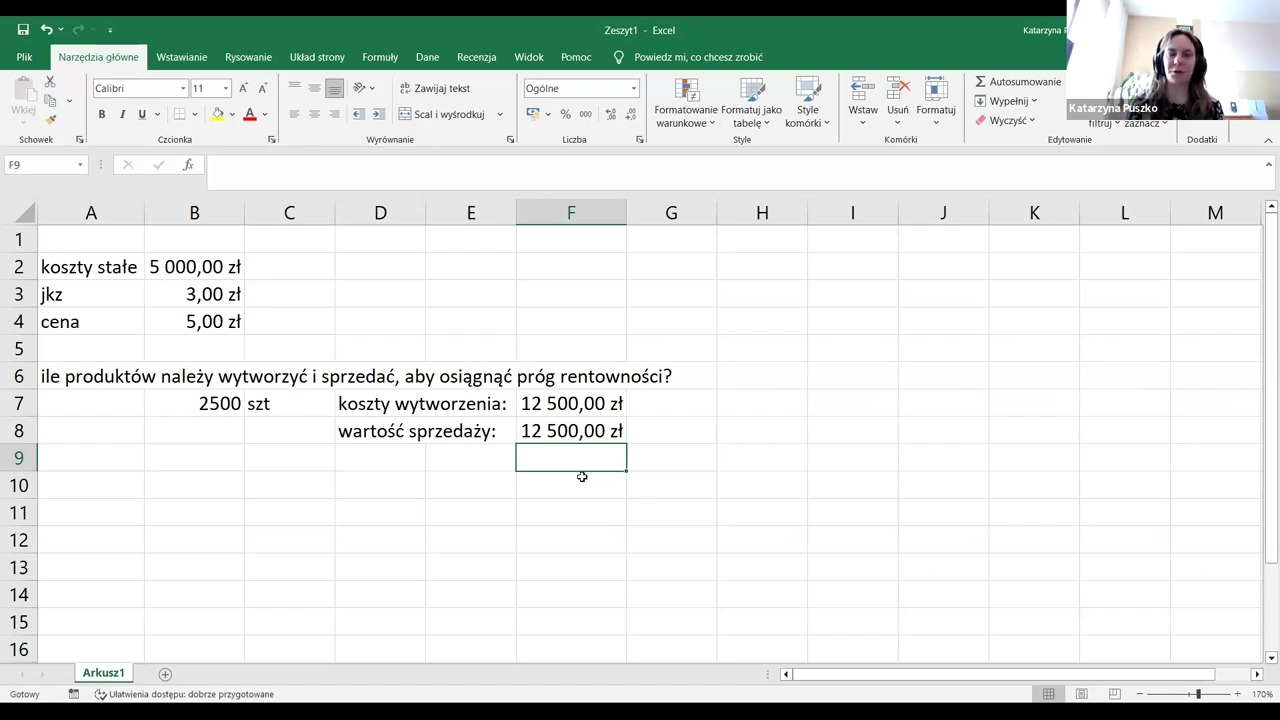Apply cell borders icon
Image resolution: width=1280 pixels, height=720 pixels.
(179, 114)
